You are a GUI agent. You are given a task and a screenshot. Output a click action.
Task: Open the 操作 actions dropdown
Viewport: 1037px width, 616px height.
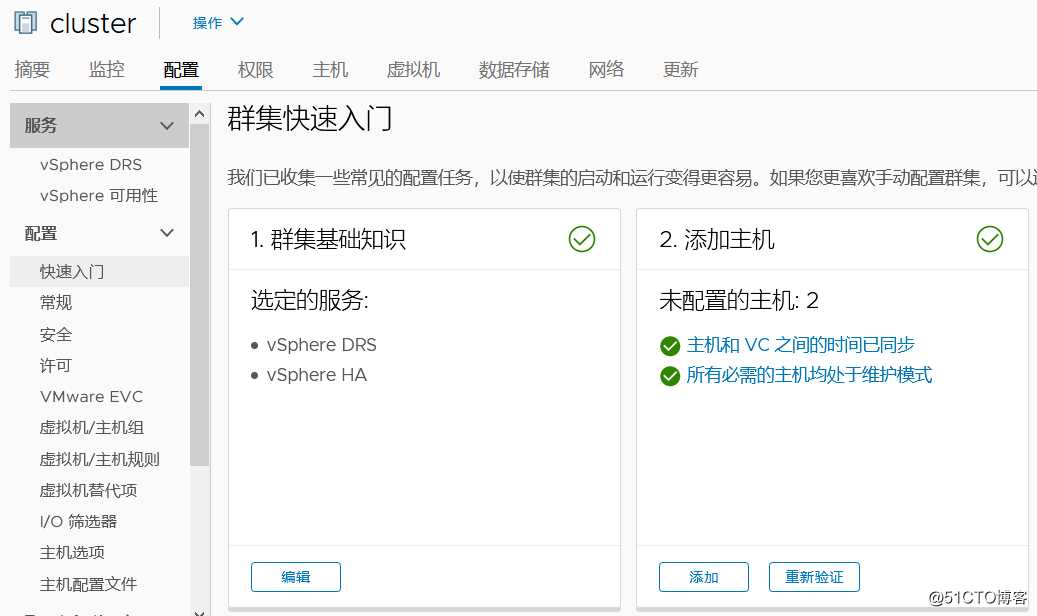pos(218,22)
